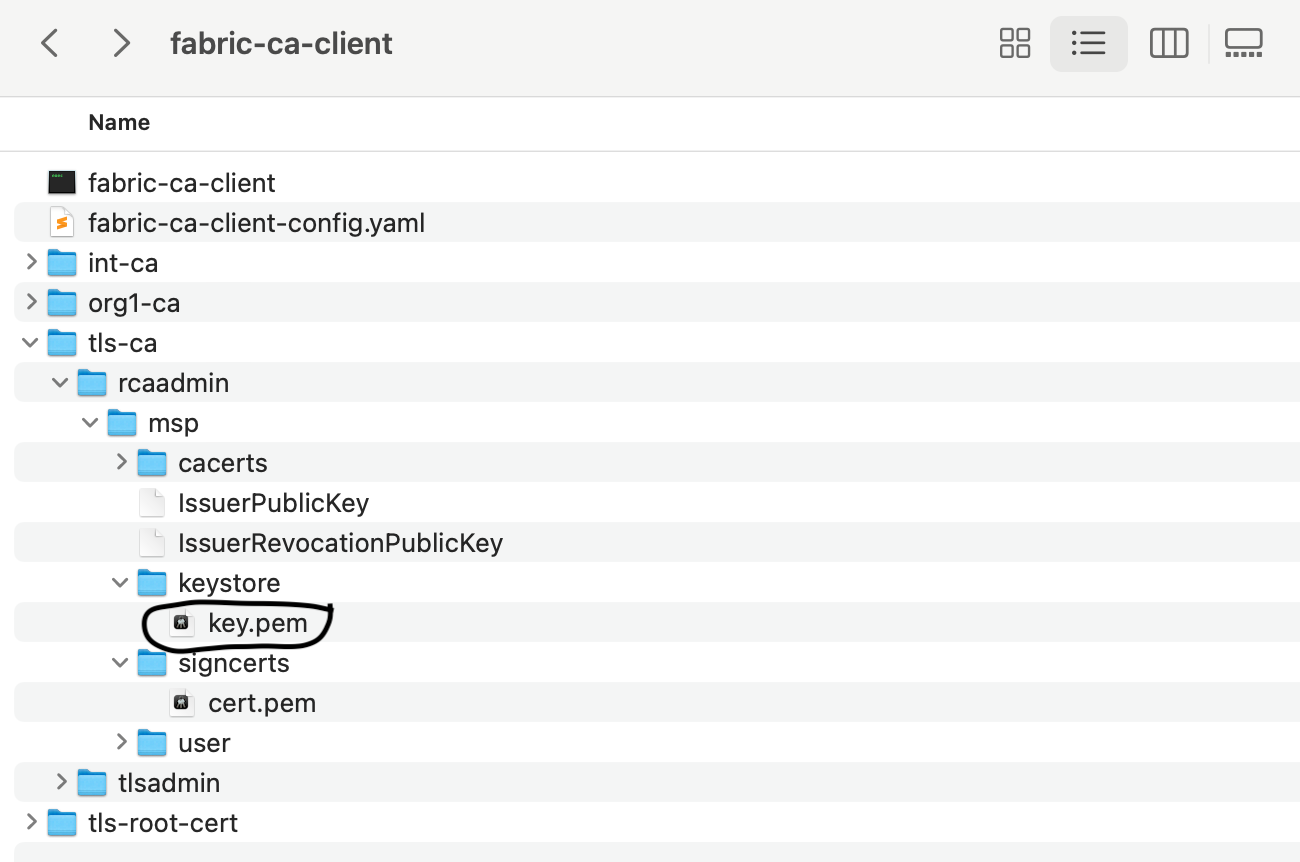Expand the int-ca folder

pyautogui.click(x=31, y=262)
